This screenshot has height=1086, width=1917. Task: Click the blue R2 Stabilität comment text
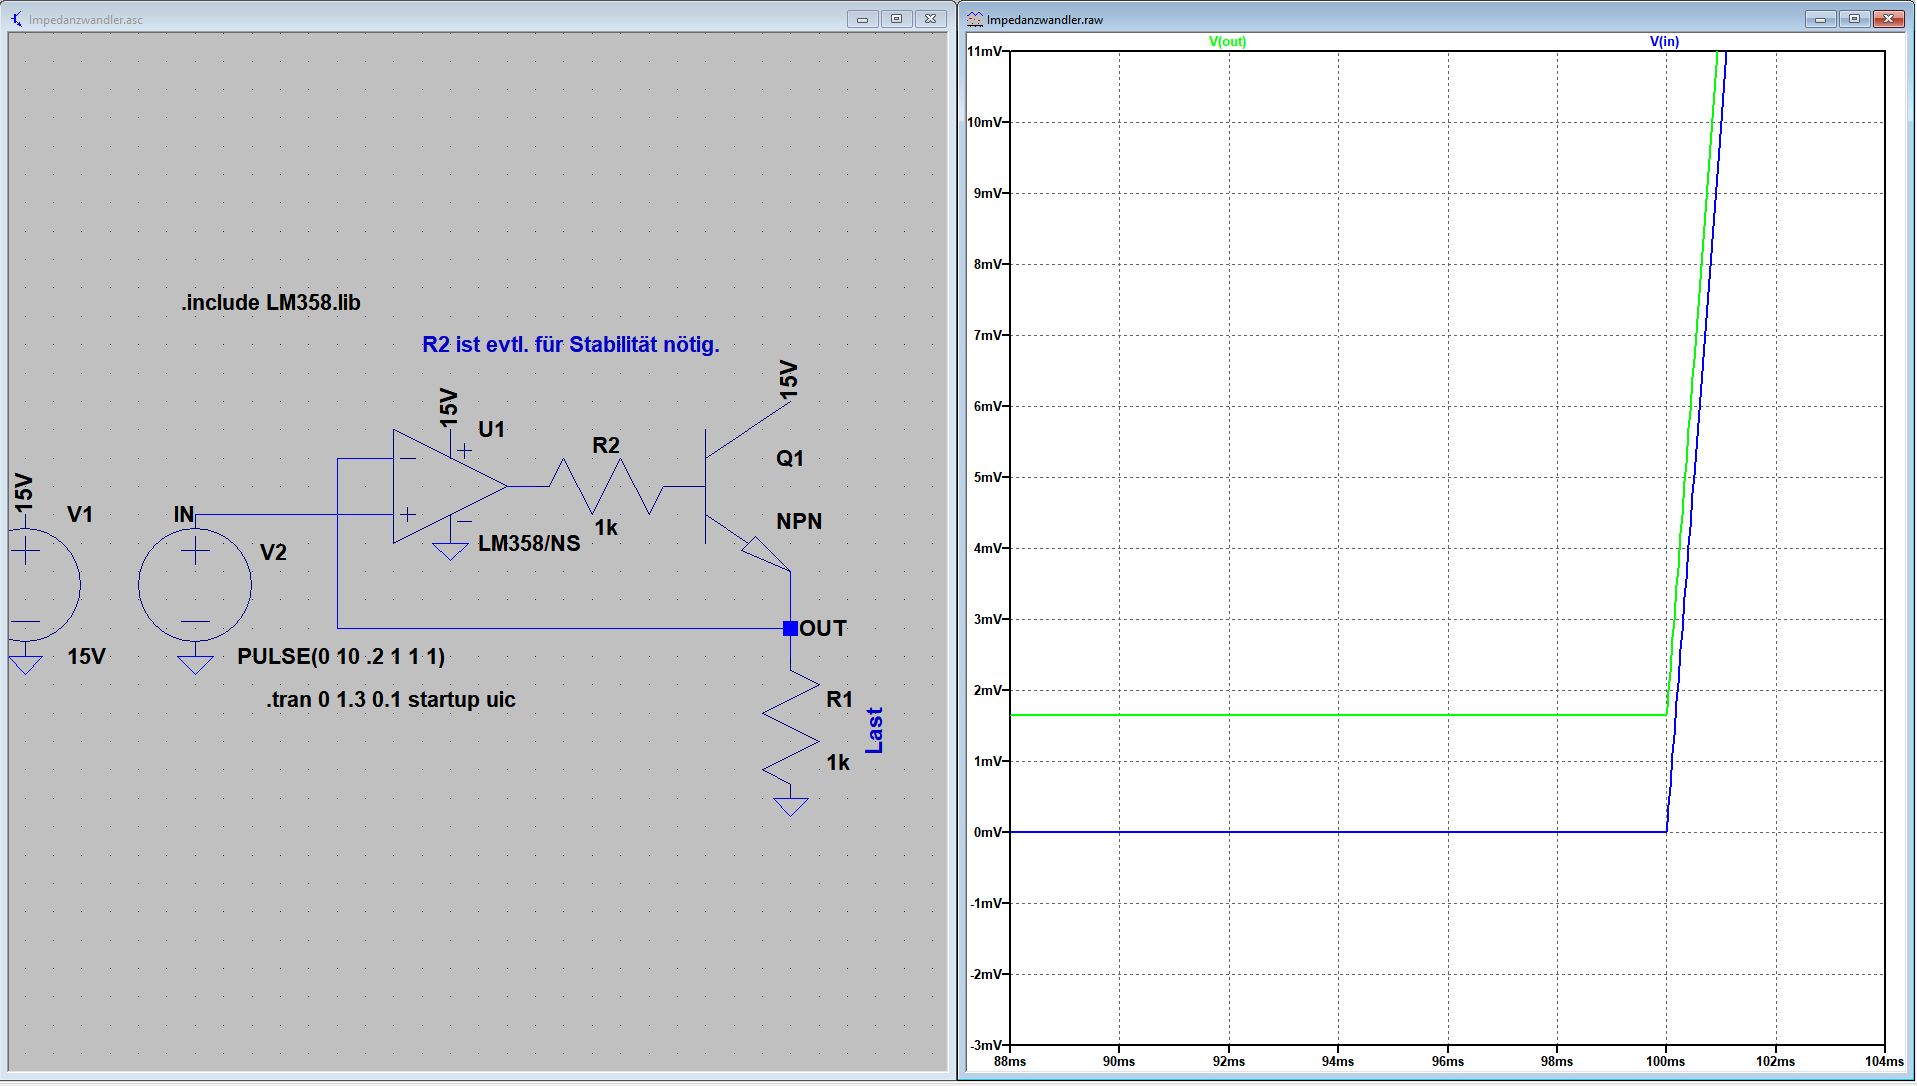[x=570, y=345]
